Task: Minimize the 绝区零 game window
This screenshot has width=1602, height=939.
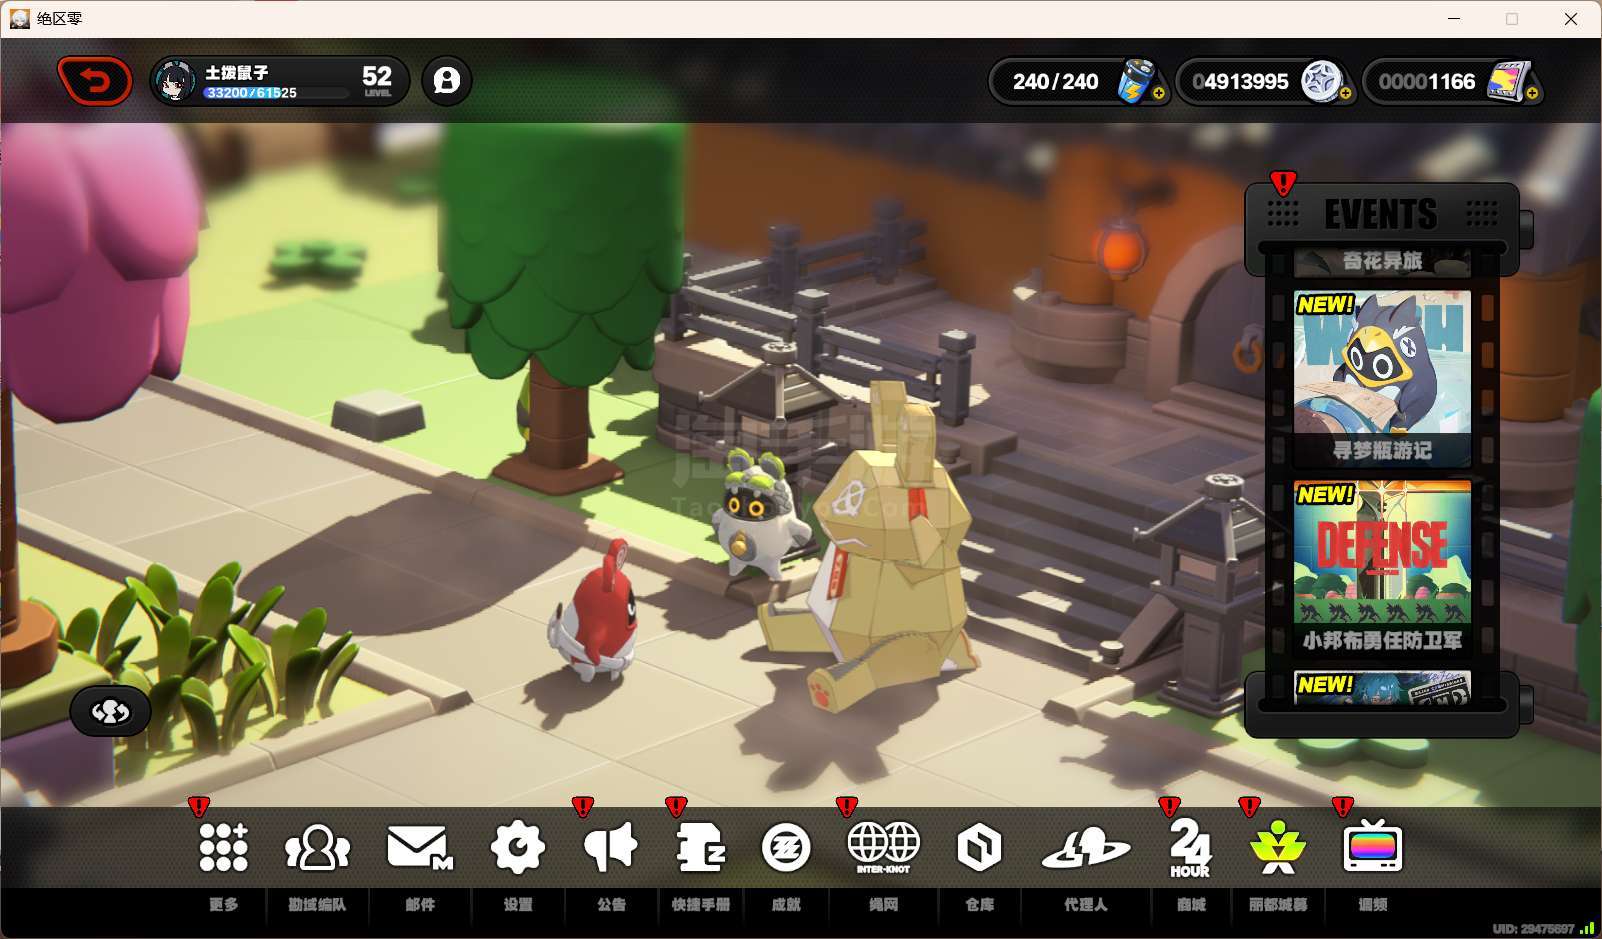Action: tap(1454, 19)
